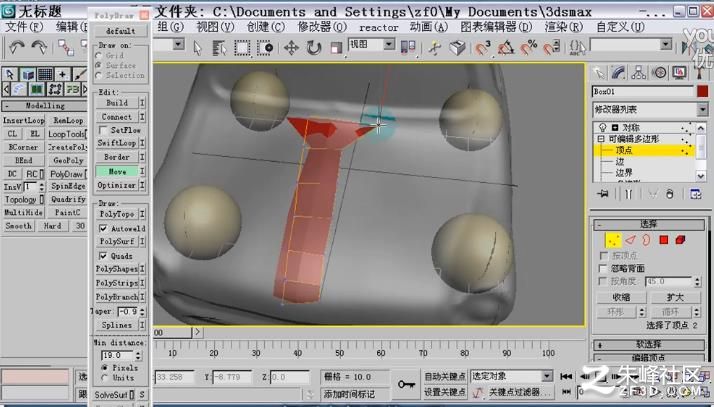This screenshot has width=714, height=407.
Task: Select the Pixels radio button
Action: coord(105,367)
